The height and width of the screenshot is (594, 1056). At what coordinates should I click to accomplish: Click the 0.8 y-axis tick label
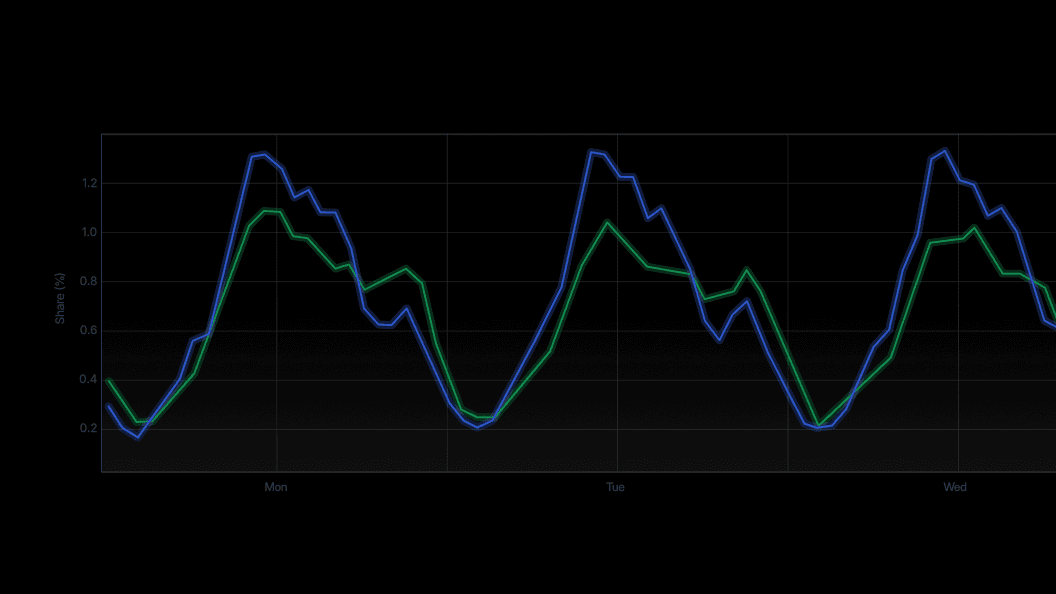pyautogui.click(x=90, y=282)
